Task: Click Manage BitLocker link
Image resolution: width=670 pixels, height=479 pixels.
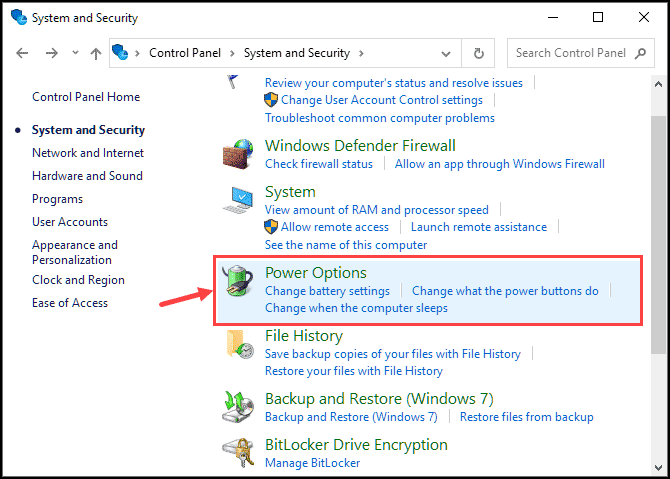Action: tap(312, 463)
